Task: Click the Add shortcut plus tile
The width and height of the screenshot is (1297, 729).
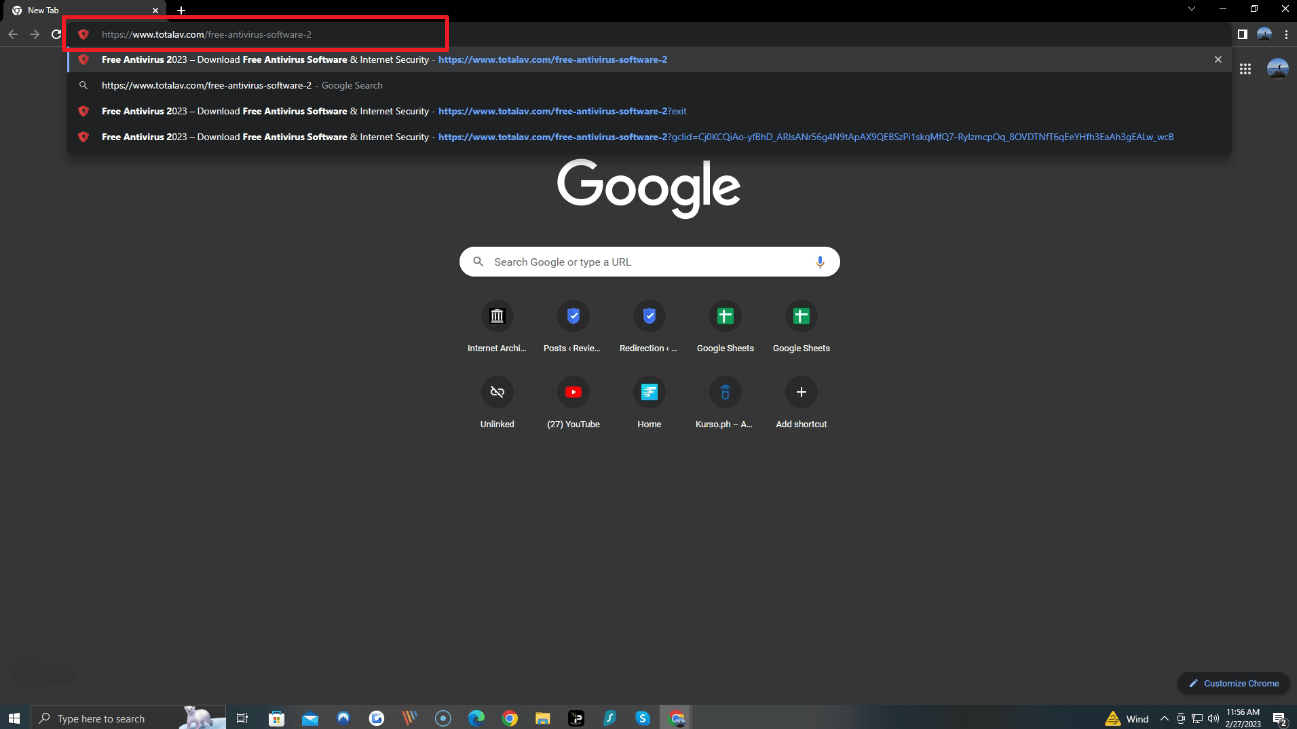Action: tap(801, 402)
